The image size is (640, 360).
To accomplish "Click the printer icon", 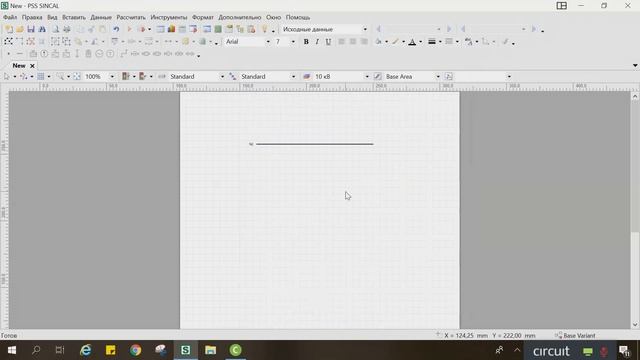I will [67, 29].
